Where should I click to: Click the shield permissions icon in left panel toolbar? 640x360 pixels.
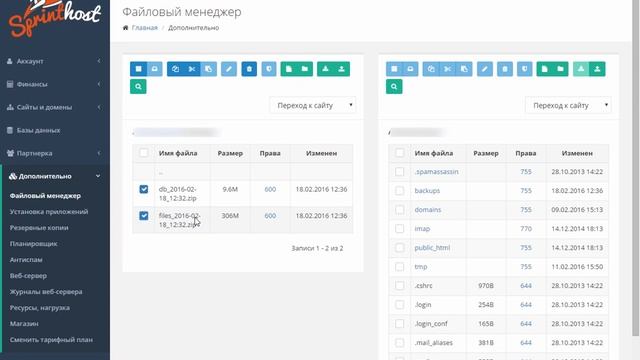point(269,69)
